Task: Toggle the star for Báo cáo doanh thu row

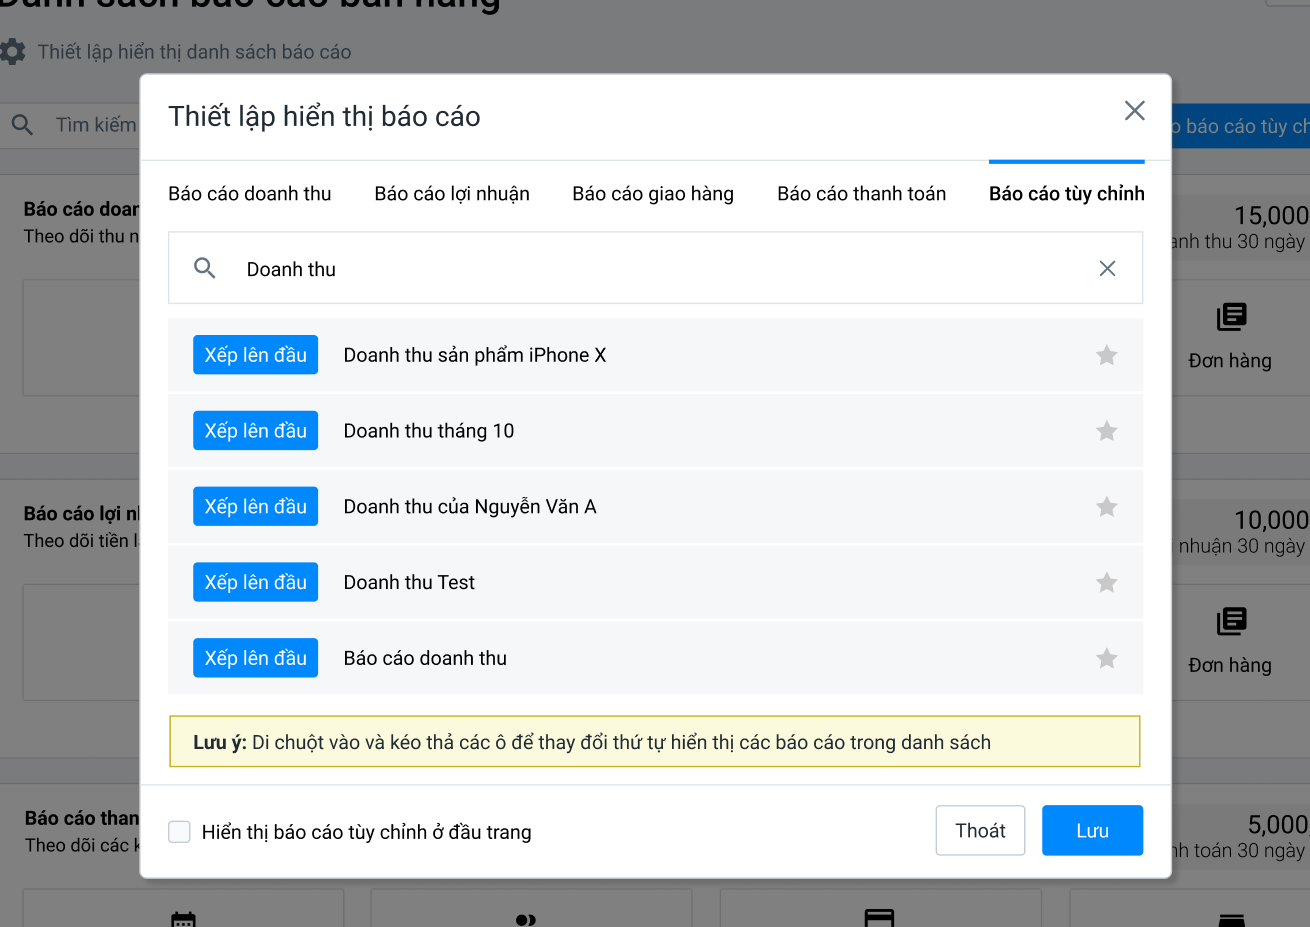Action: [1106, 658]
